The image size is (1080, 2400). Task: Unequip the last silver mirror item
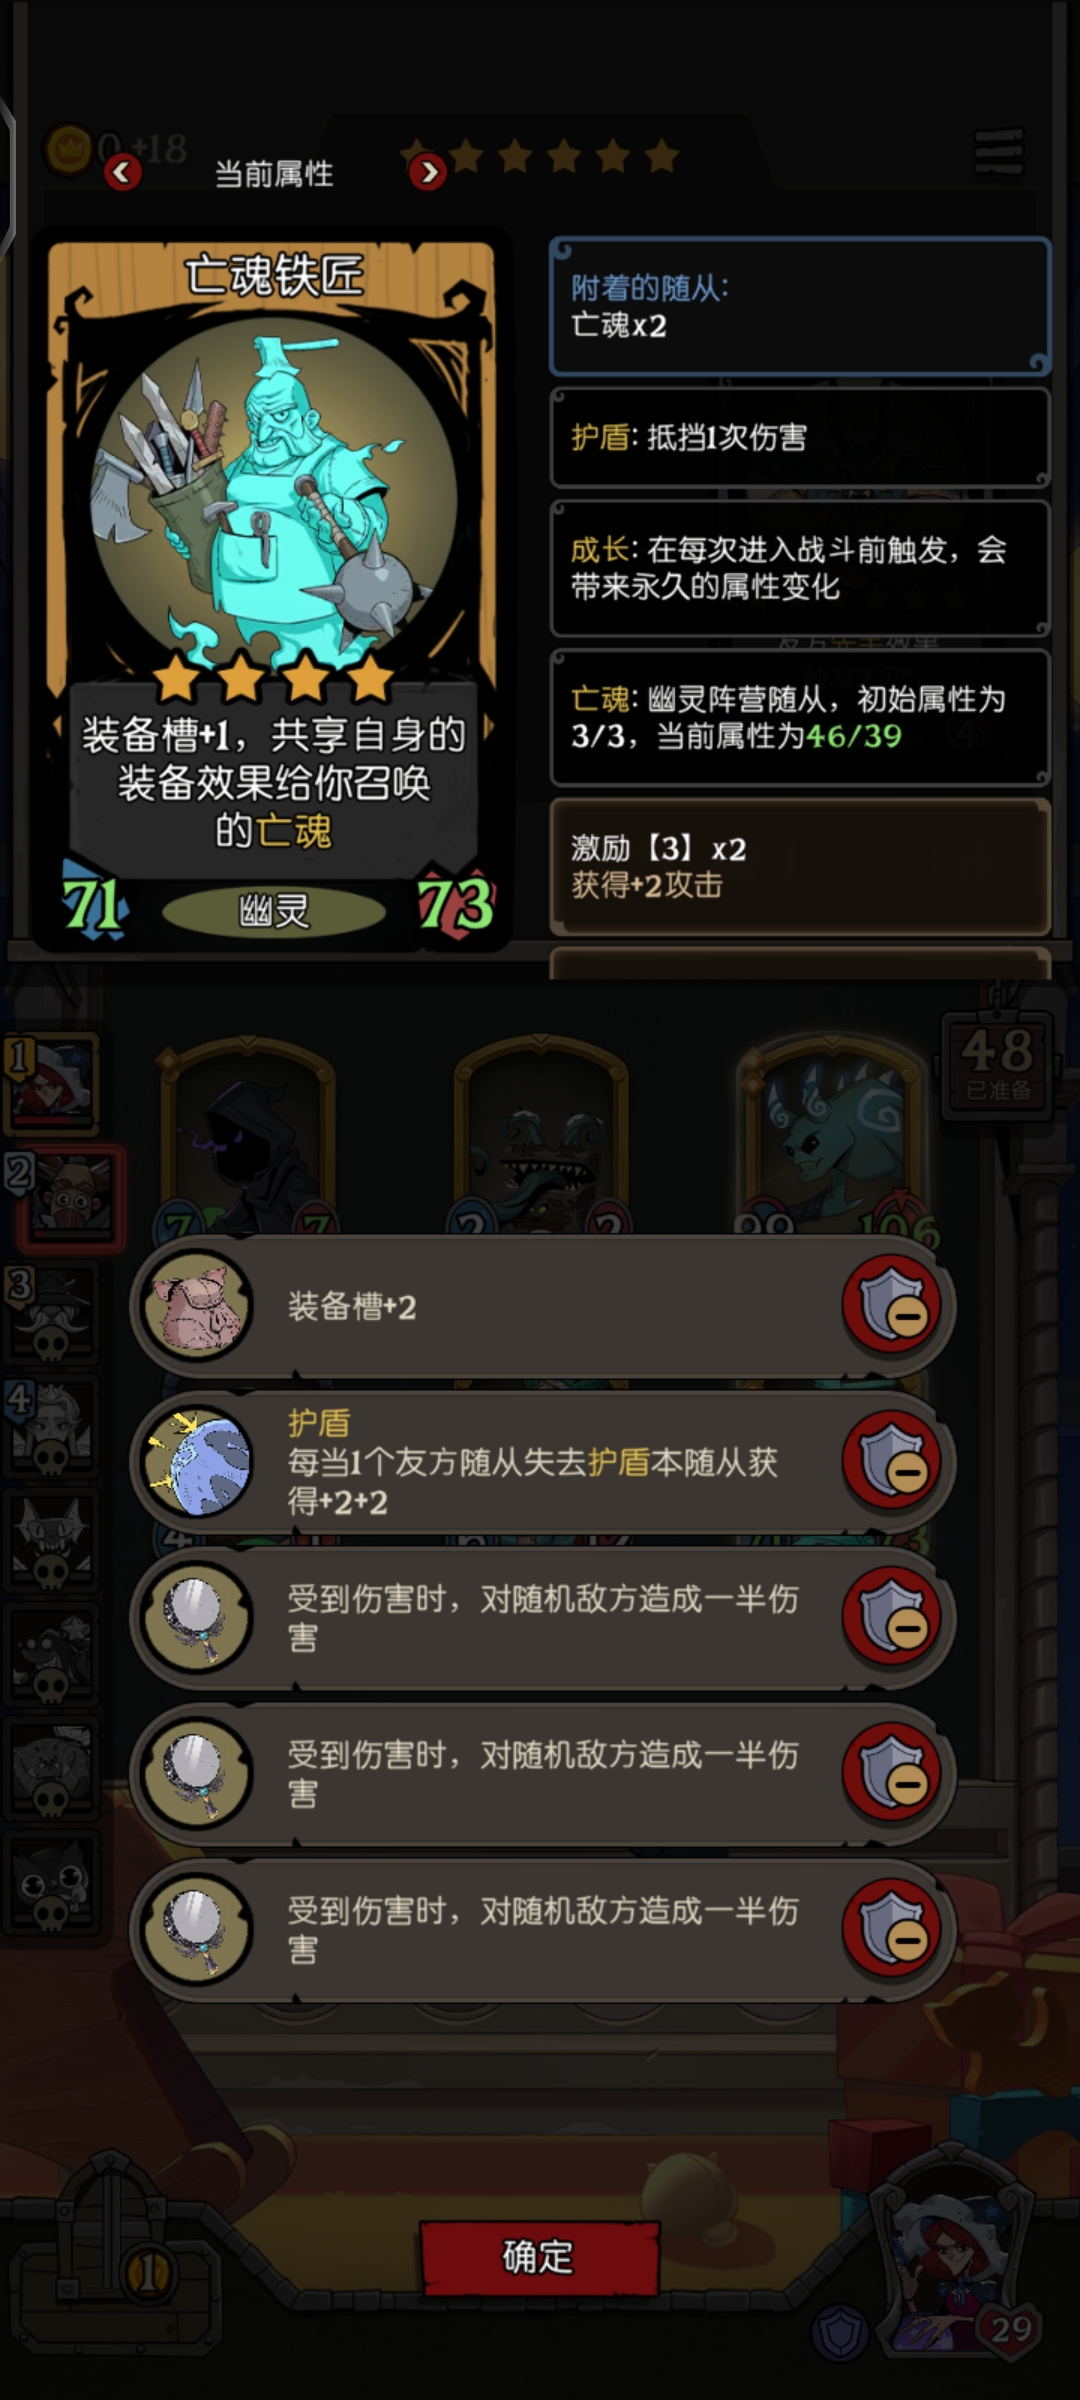pos(892,1929)
